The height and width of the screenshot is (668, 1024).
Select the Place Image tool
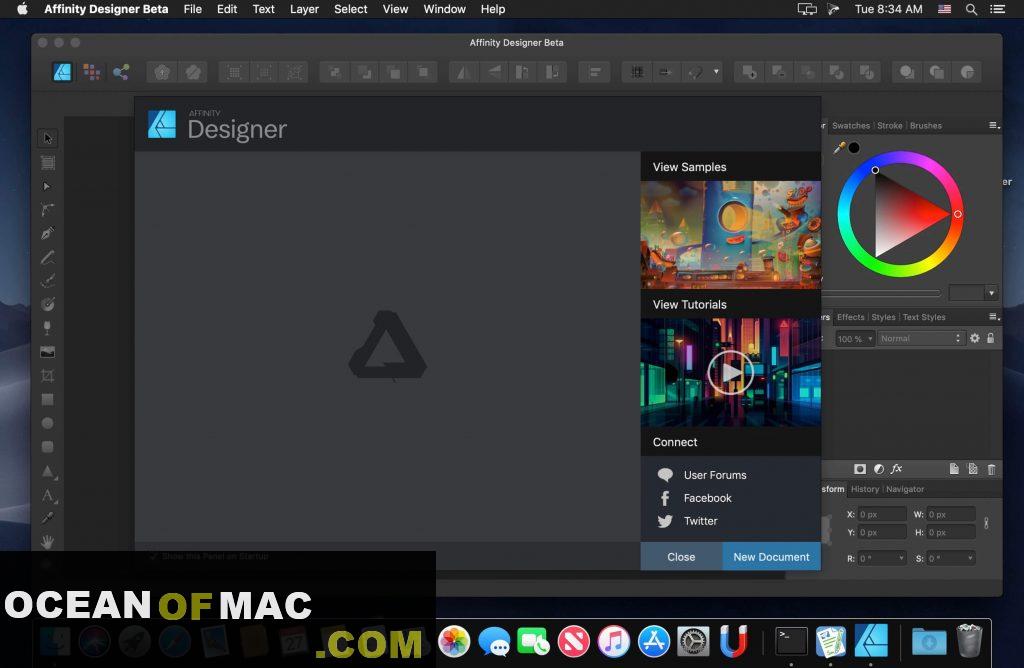48,352
